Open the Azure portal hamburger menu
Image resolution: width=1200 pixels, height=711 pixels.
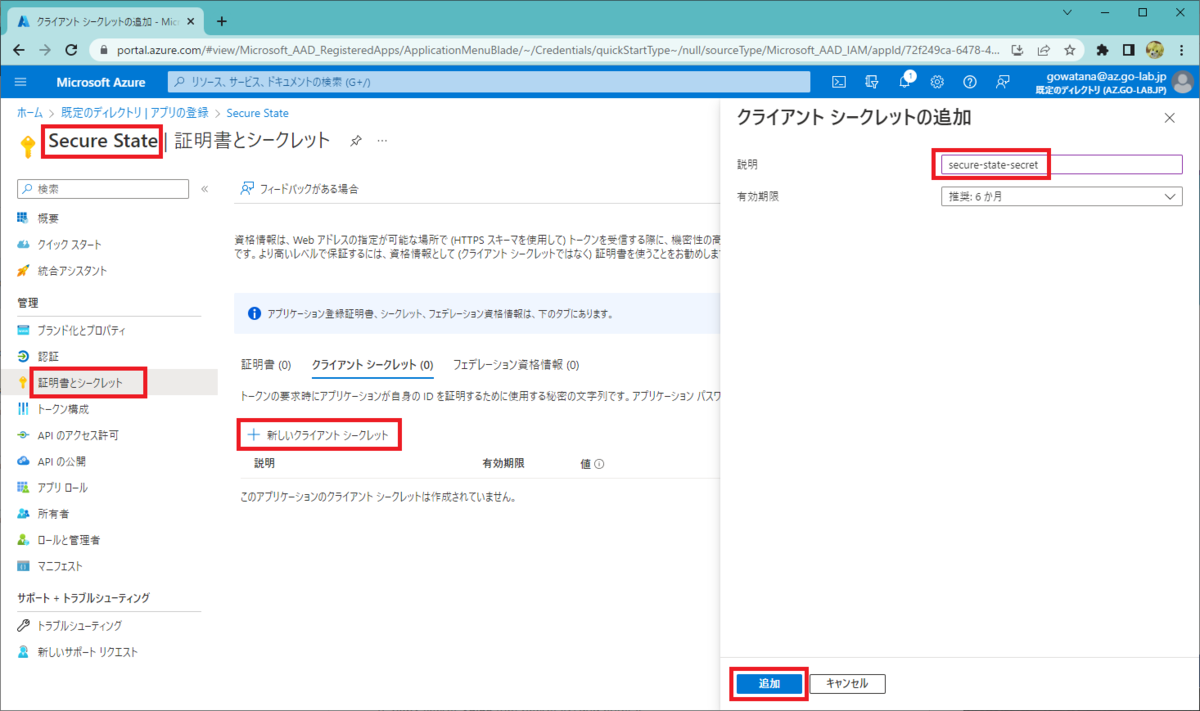click(x=22, y=82)
